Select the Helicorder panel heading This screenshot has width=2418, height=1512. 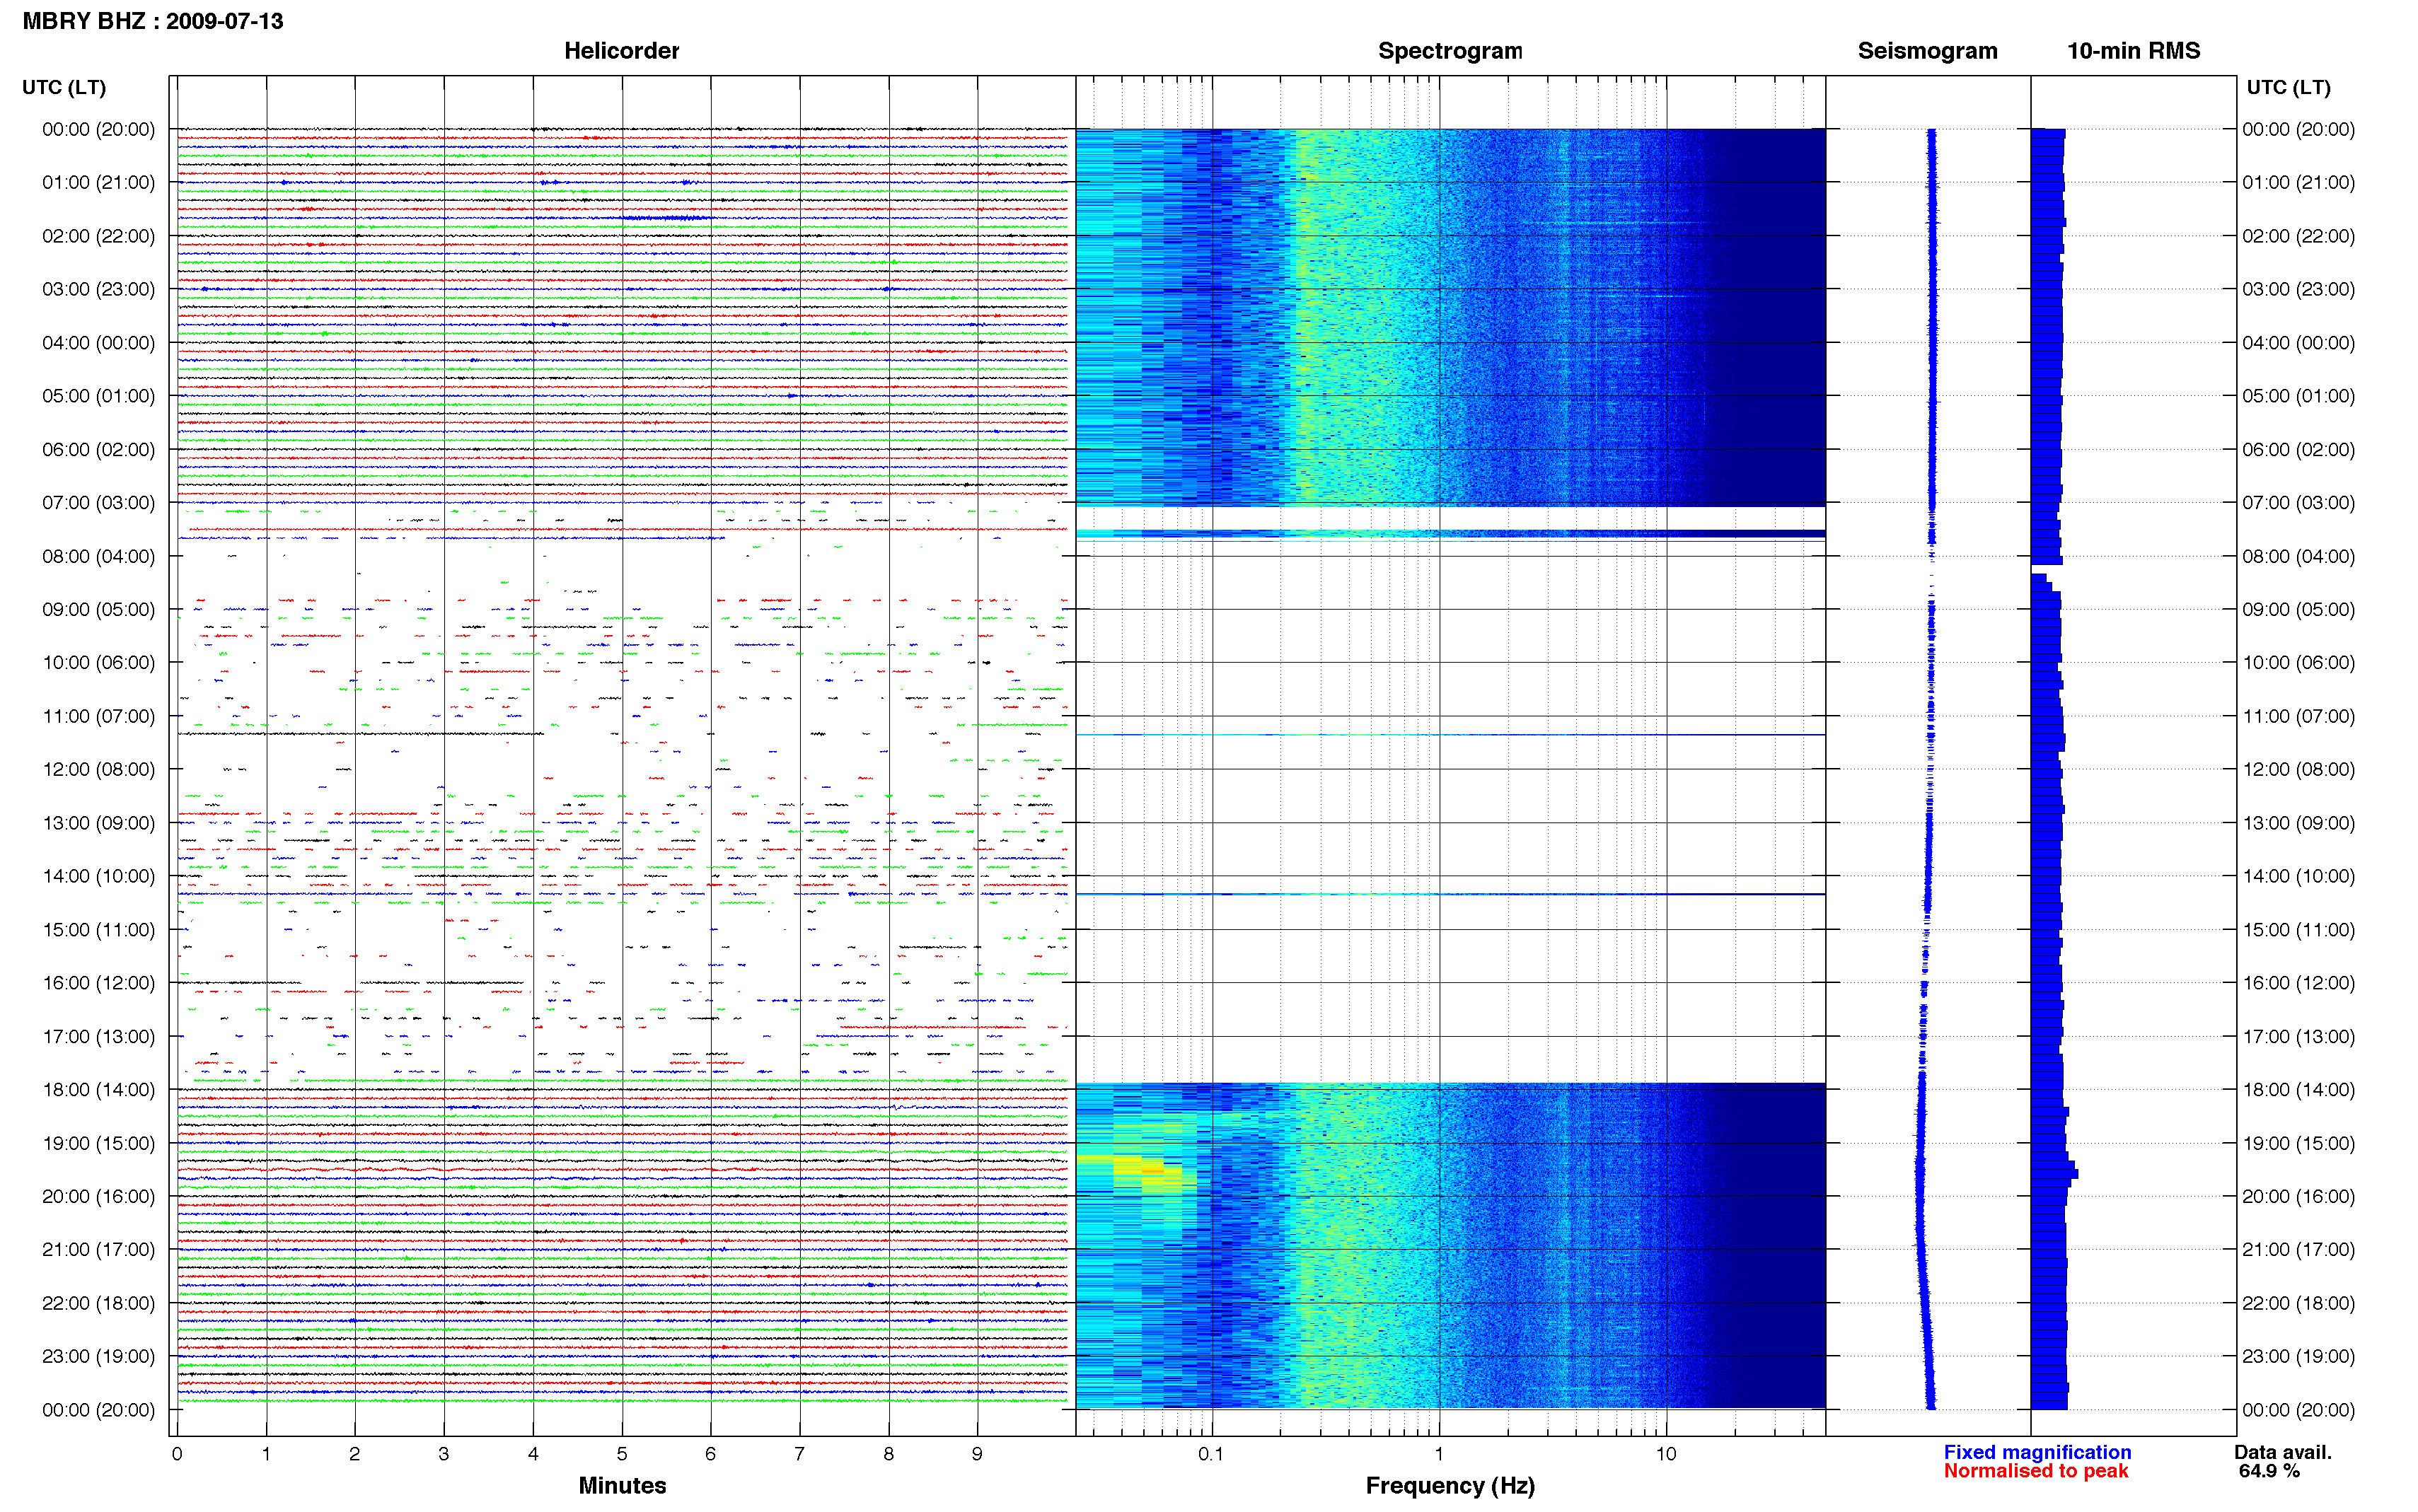coord(621,51)
